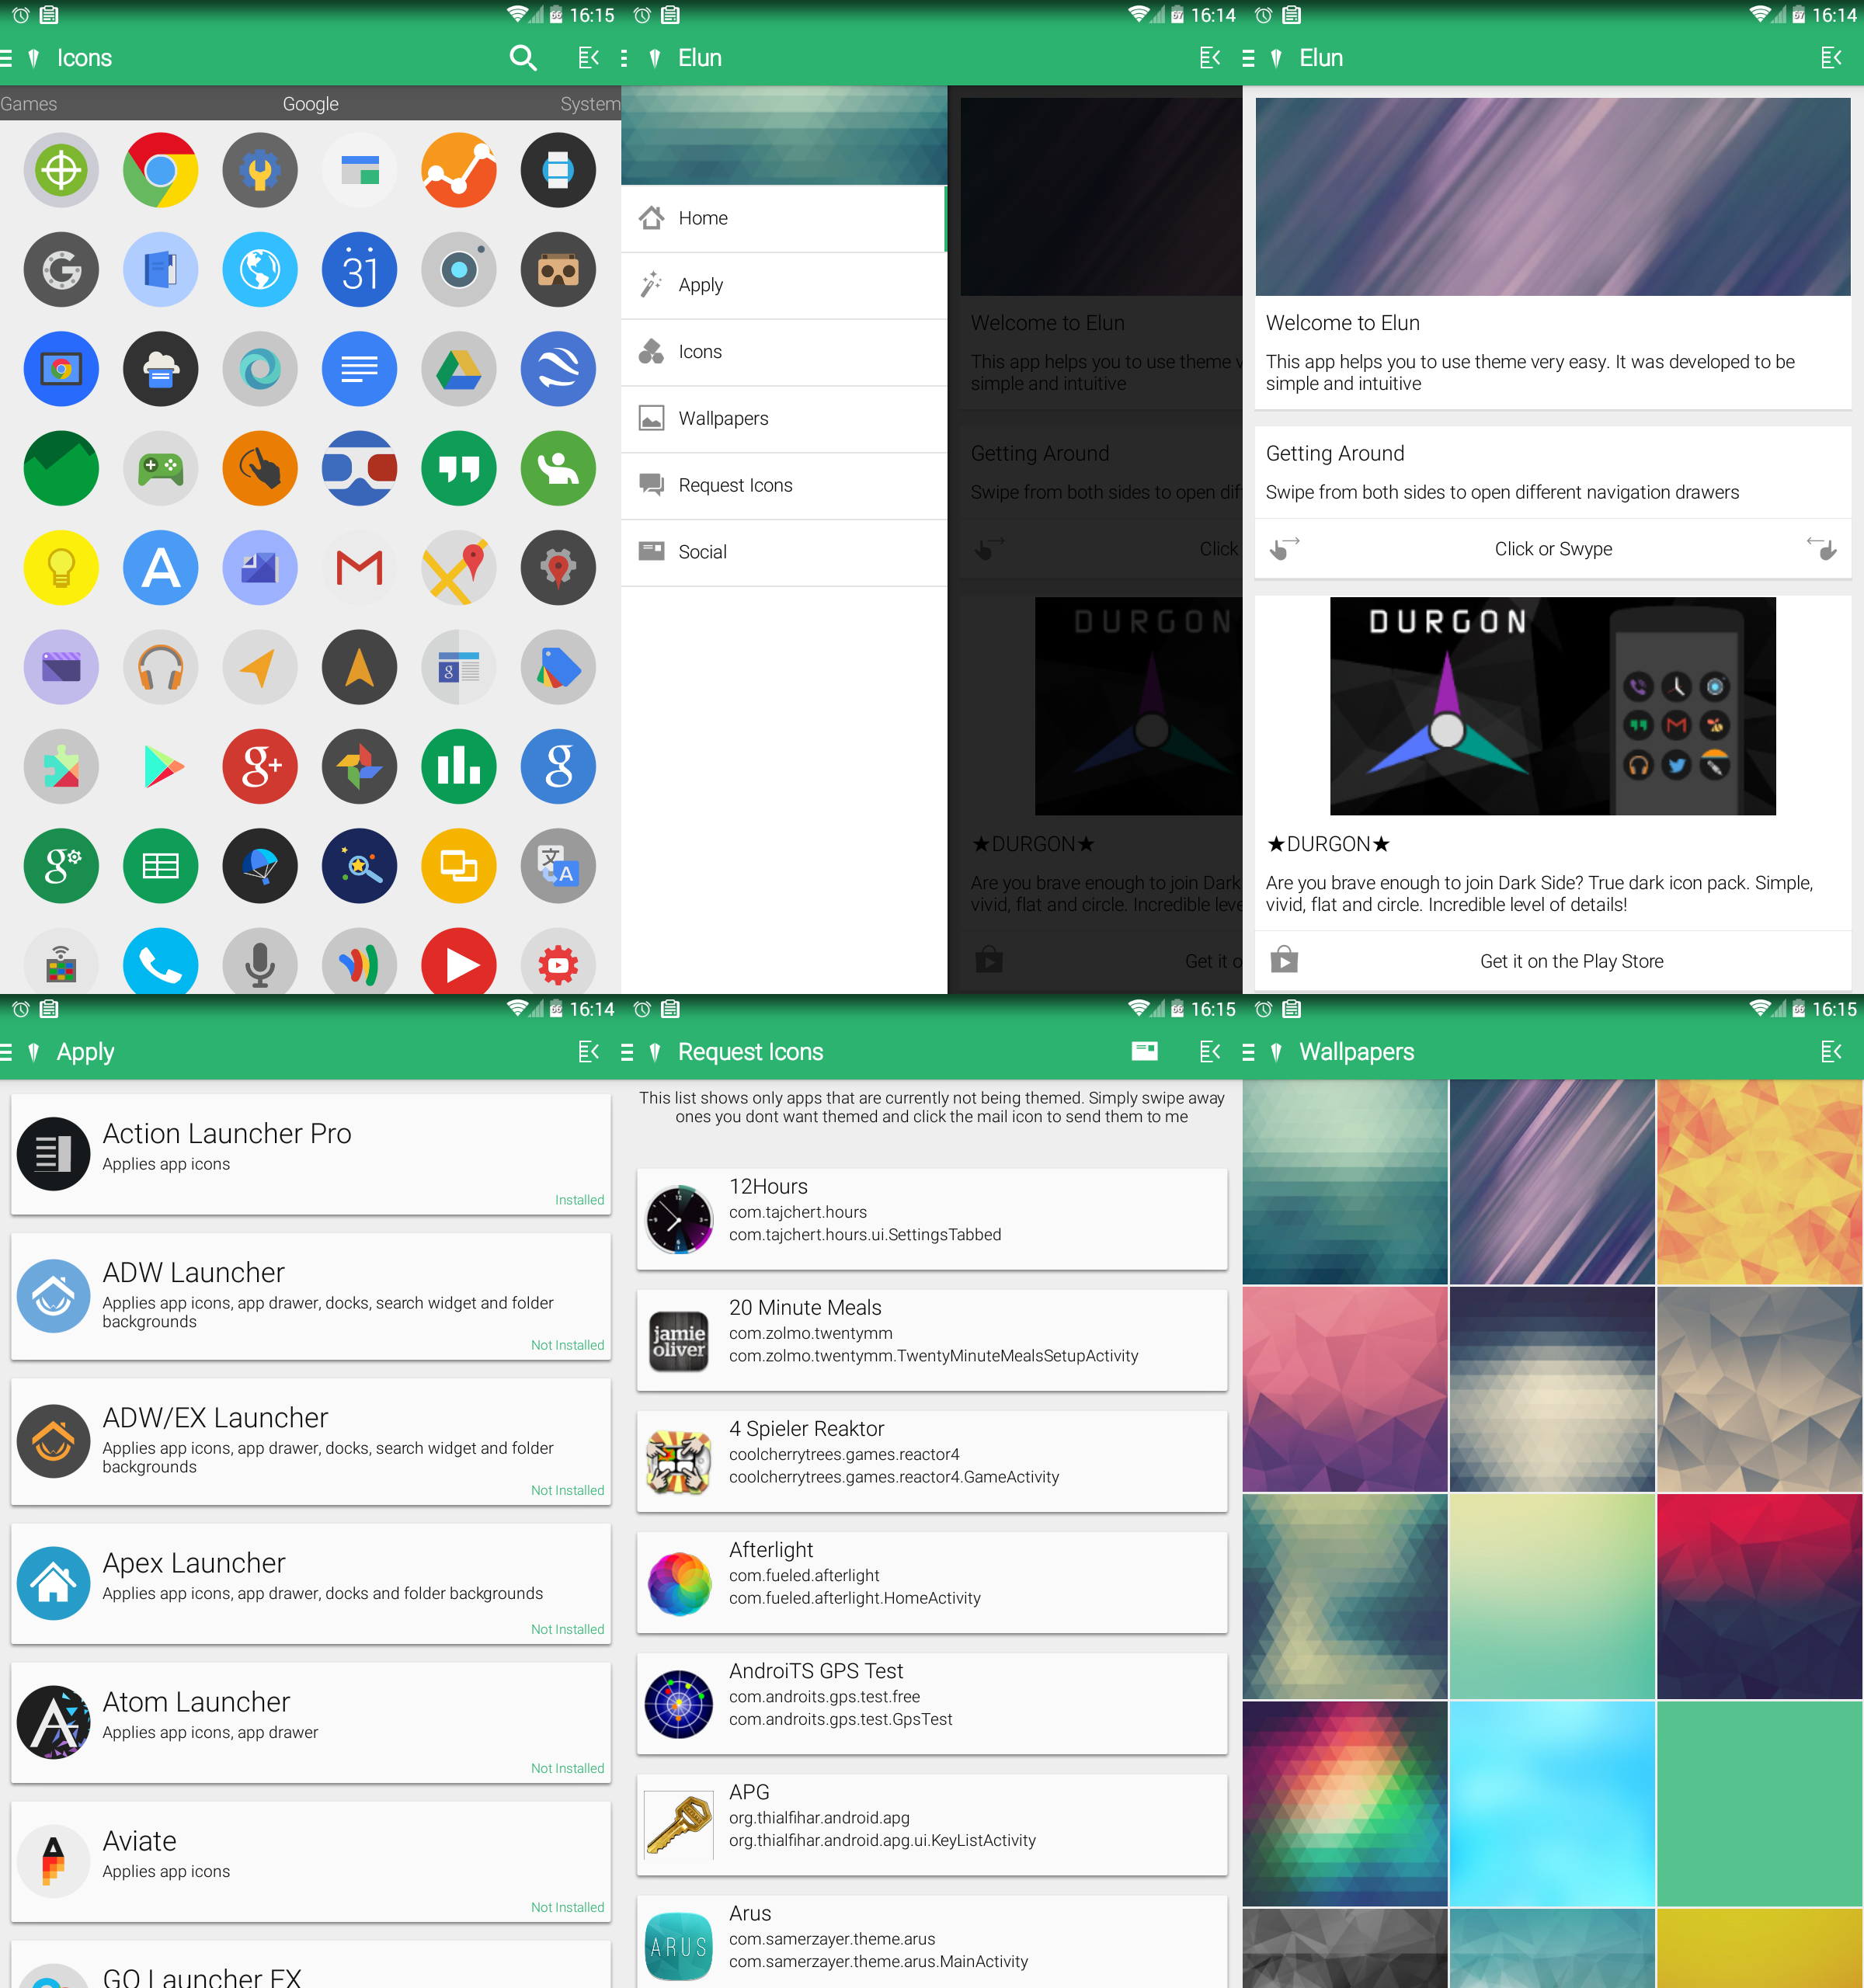
Task: Select the Google Calendar 31 icon
Action: coord(359,269)
